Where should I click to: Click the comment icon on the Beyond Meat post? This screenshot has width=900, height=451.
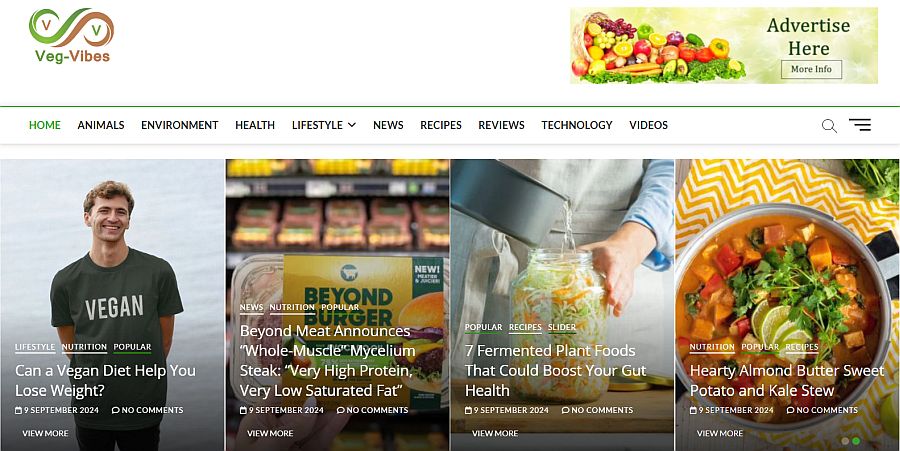click(x=340, y=410)
